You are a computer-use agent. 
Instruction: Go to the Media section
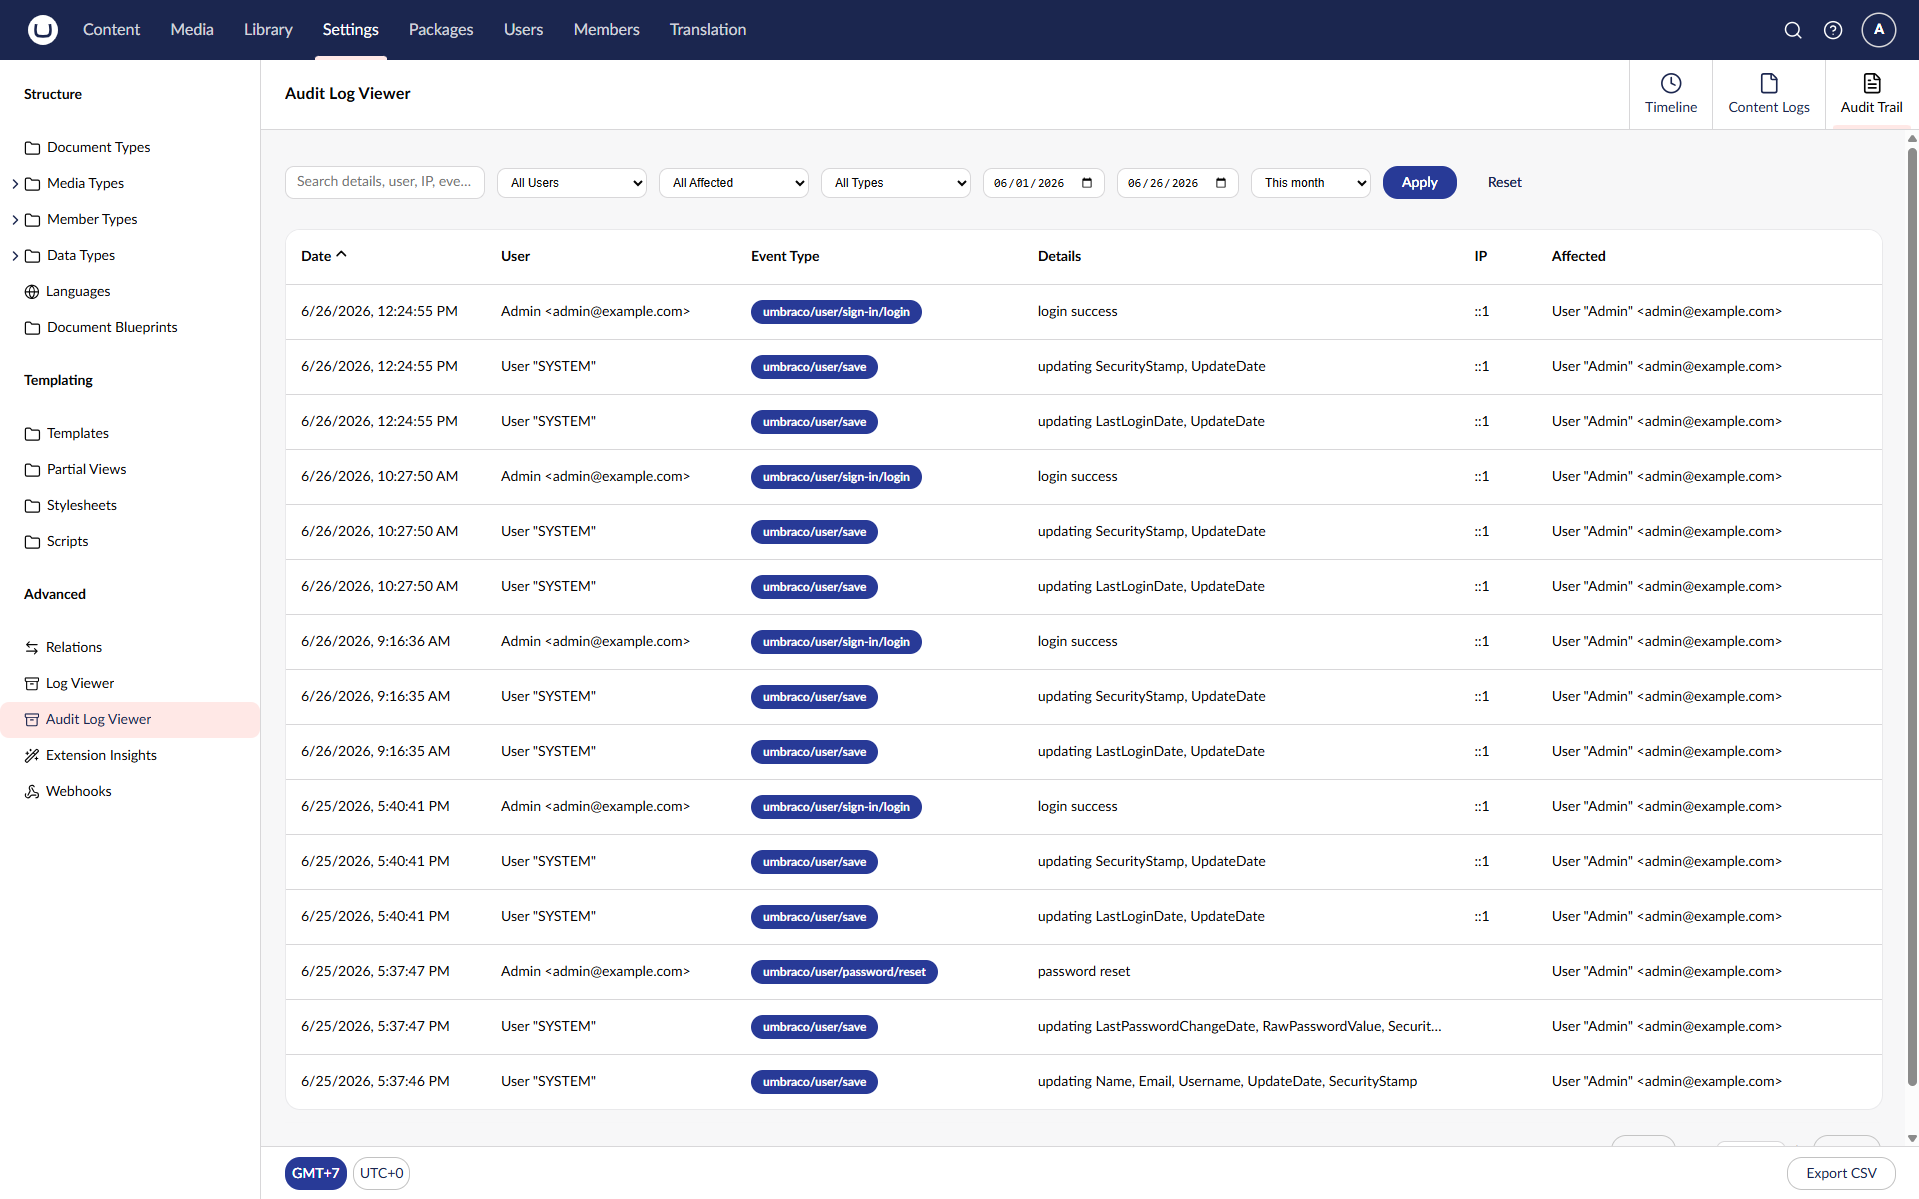(x=192, y=30)
